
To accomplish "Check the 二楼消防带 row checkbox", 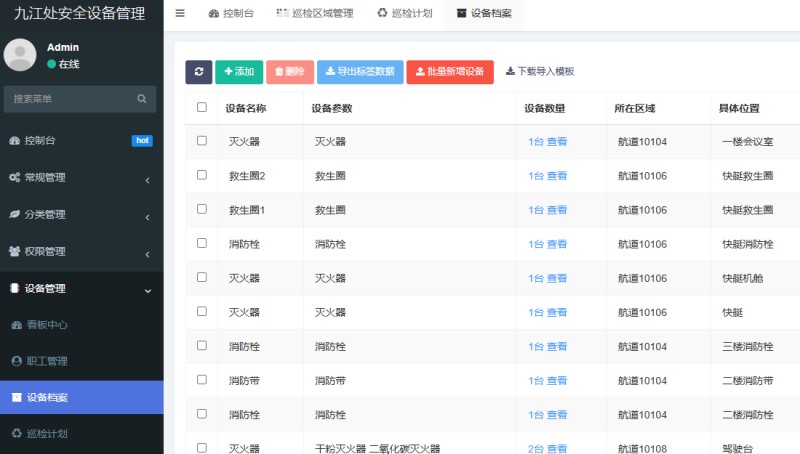I will [202, 380].
